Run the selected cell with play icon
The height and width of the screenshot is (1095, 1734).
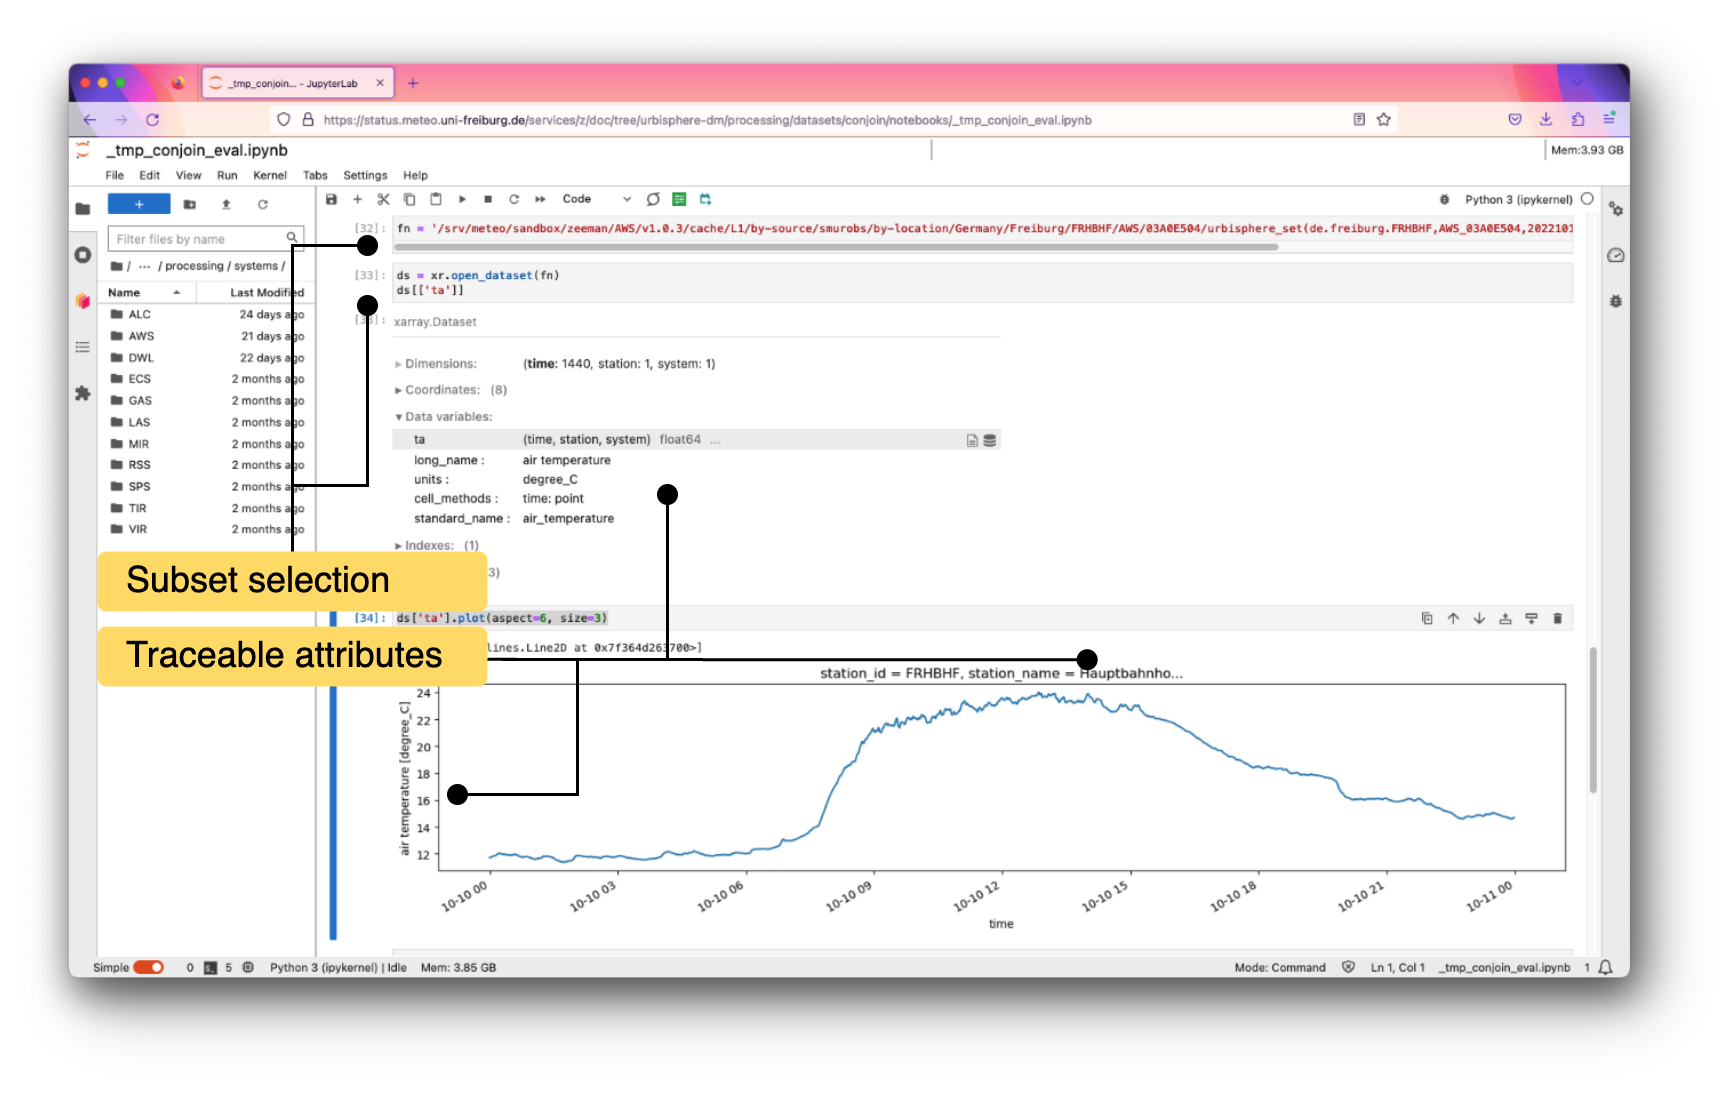tap(462, 200)
